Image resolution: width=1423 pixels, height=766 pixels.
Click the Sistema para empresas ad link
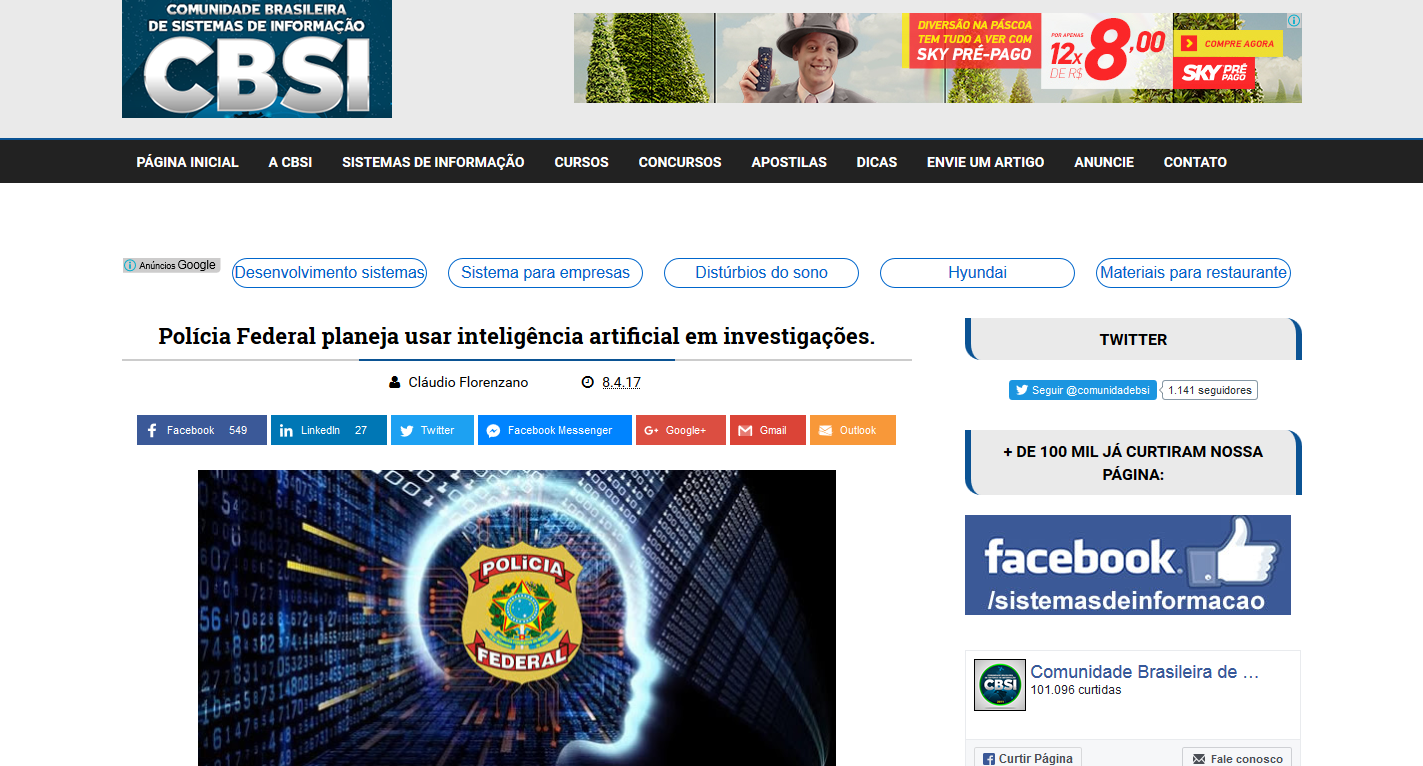545,273
